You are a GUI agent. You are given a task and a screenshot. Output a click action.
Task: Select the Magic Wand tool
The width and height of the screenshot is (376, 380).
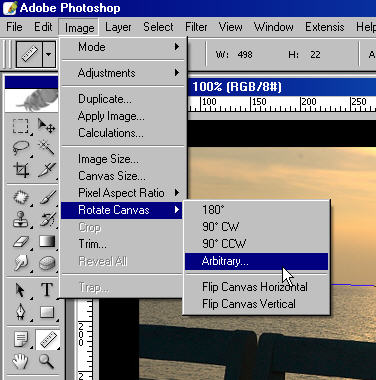point(46,147)
